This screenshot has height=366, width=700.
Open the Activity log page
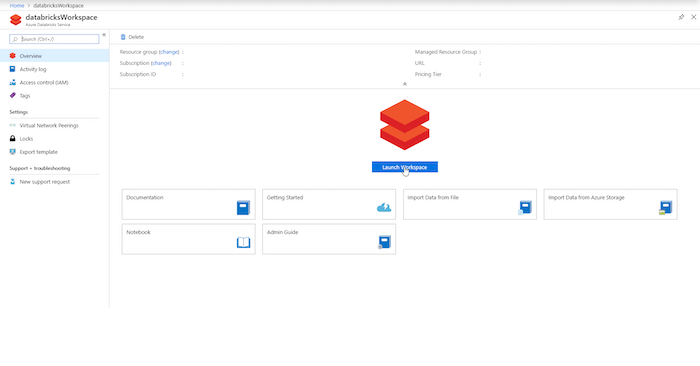pos(33,69)
